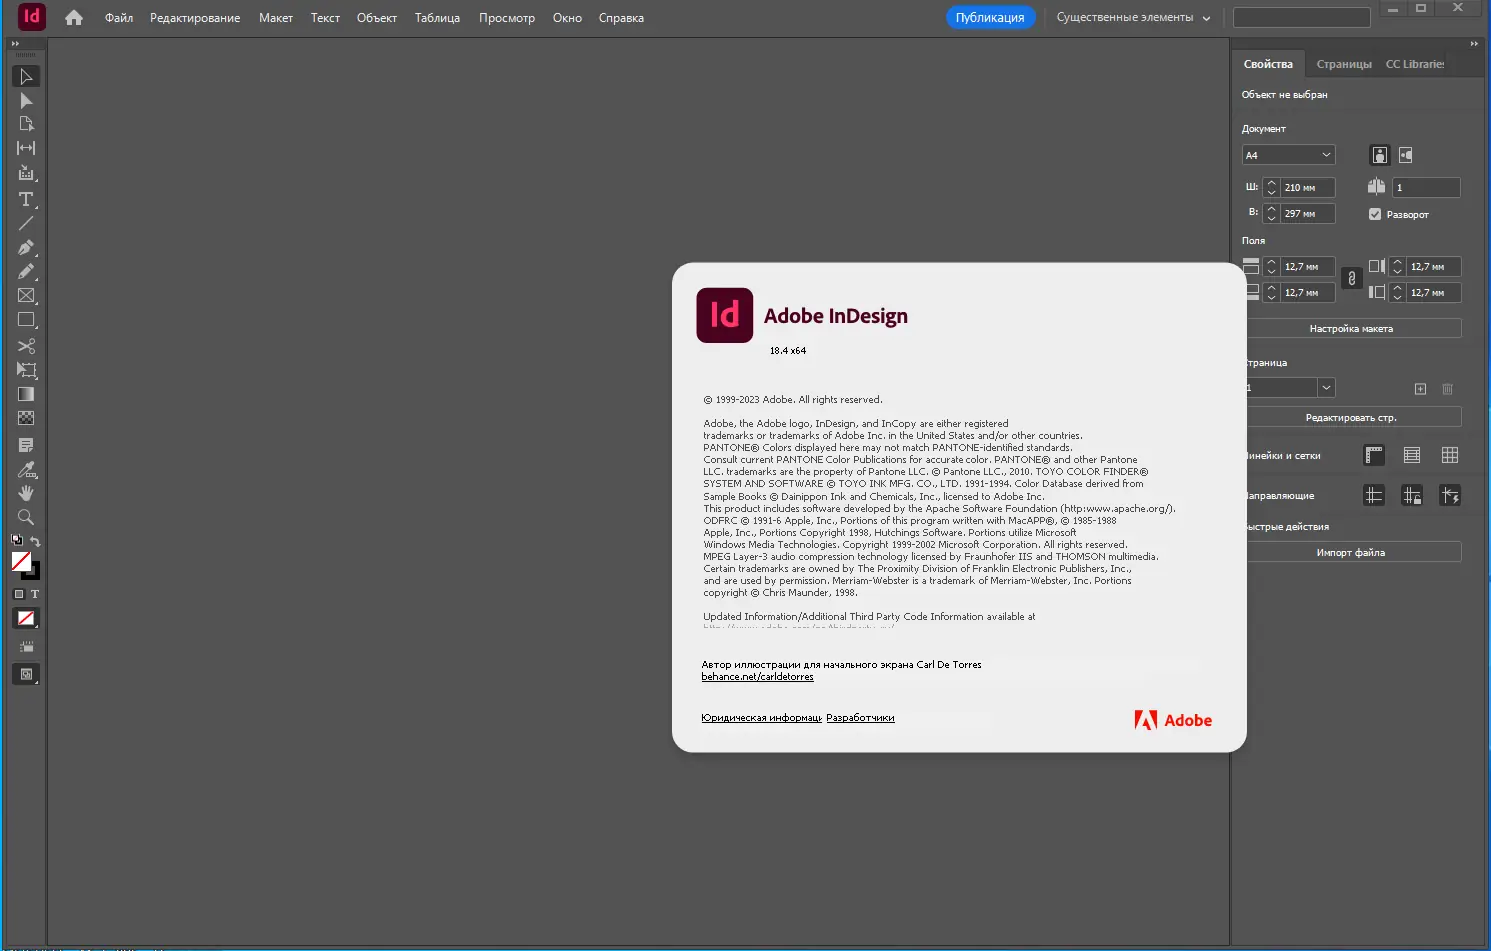Select the Rectangle Frame tool

[x=25, y=295]
